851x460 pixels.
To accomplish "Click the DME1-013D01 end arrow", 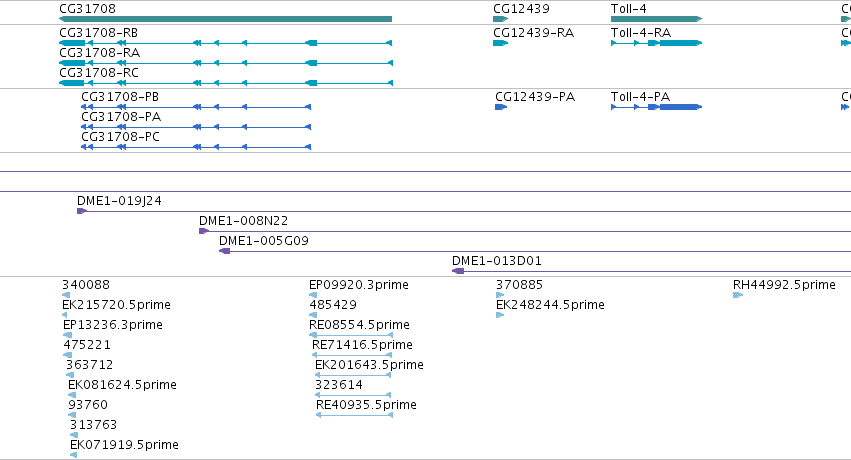I will pos(458,271).
